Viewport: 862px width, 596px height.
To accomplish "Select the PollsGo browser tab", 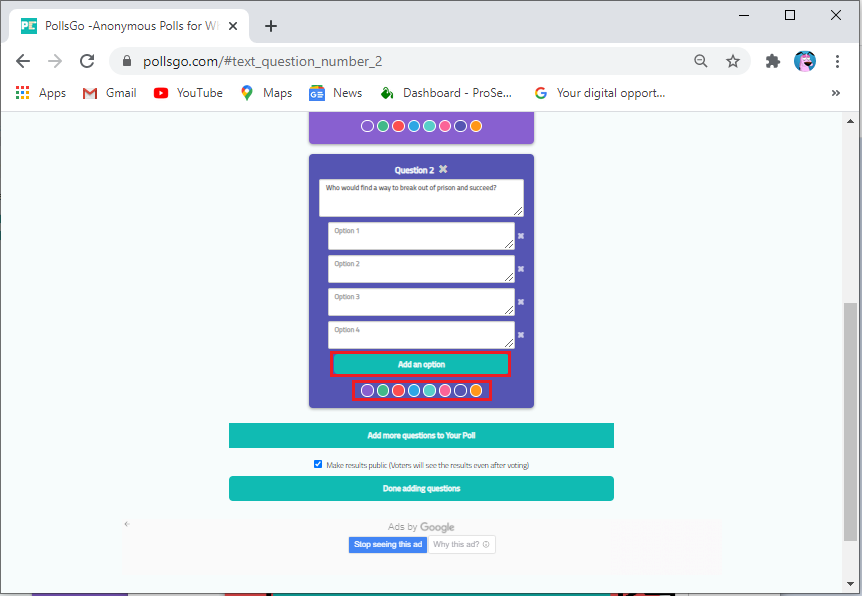I will 129,26.
